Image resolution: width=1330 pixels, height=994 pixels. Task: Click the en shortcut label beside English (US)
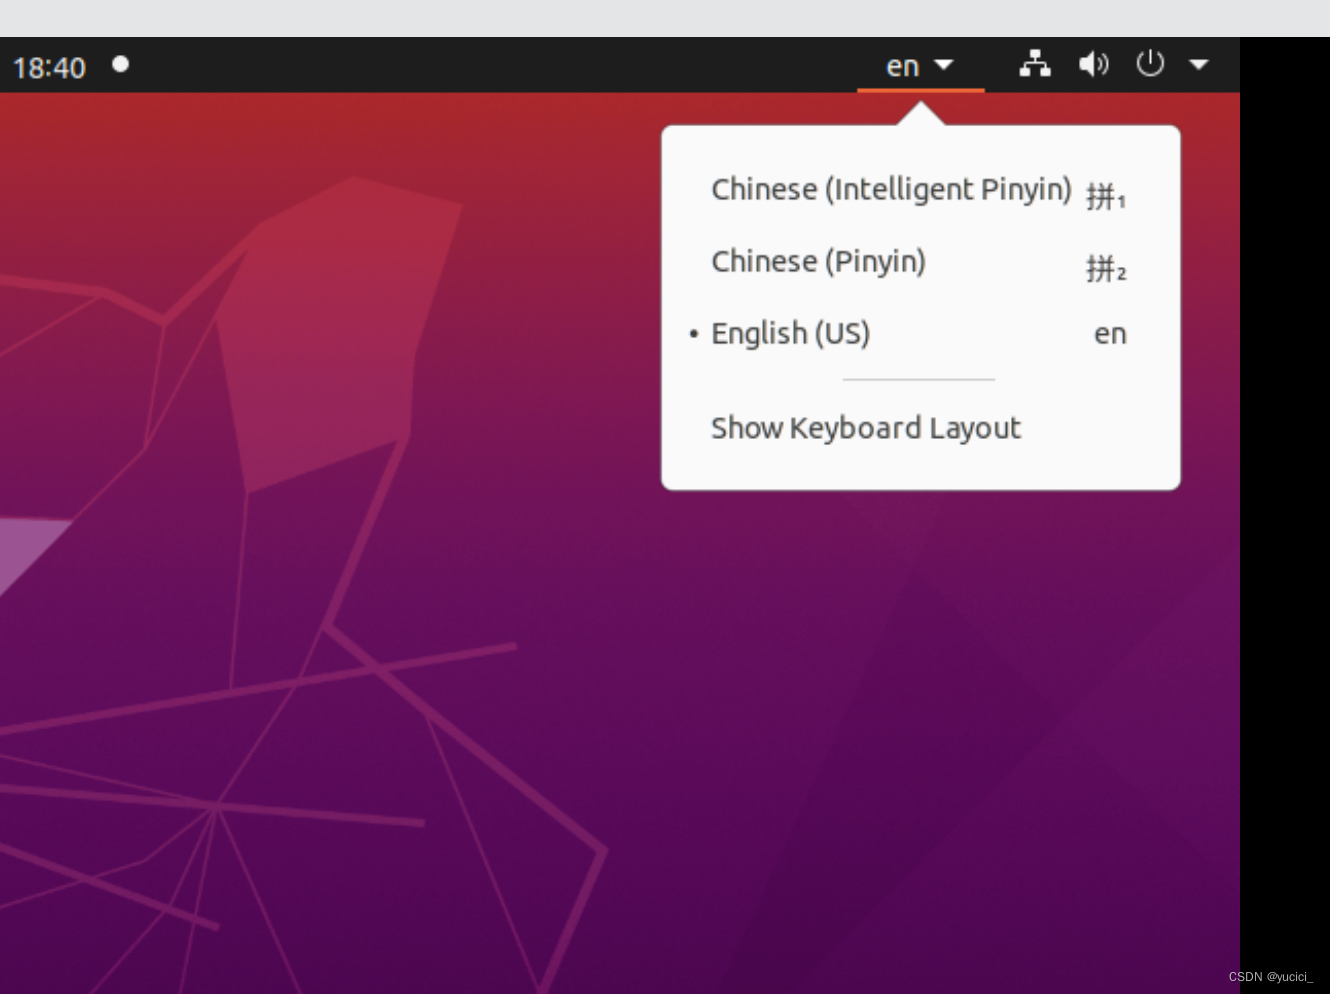pyautogui.click(x=1110, y=334)
